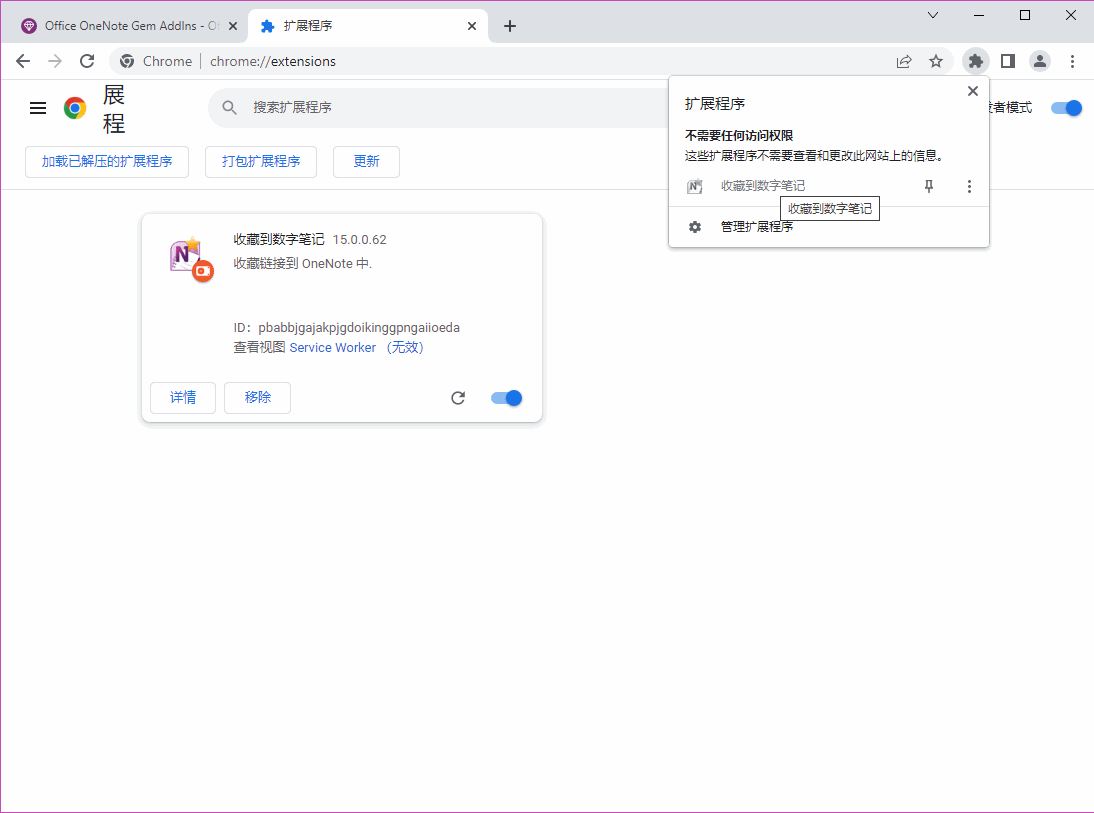1094x813 pixels.
Task: Maximize the Chrome window
Action: pos(1025,15)
